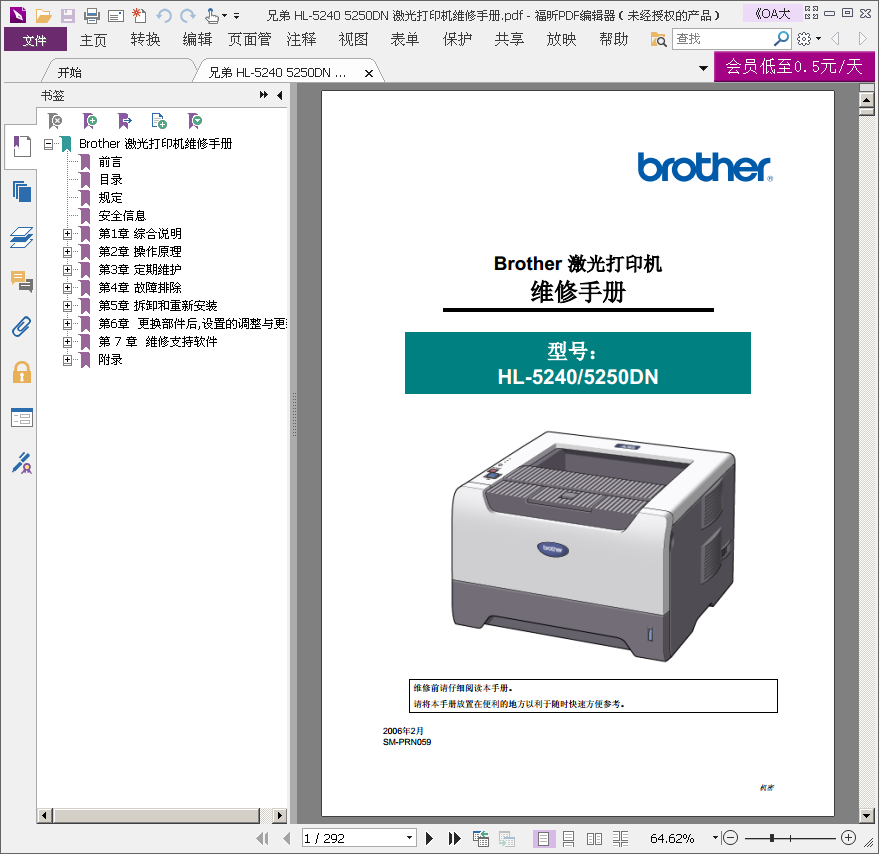Open the 目录 bookmark
This screenshot has height=854, width=879.
click(x=110, y=180)
